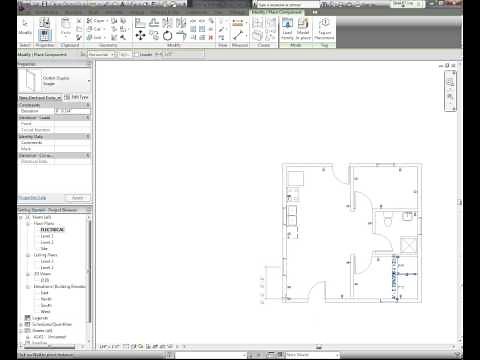Open the East elevation view

[44, 293]
